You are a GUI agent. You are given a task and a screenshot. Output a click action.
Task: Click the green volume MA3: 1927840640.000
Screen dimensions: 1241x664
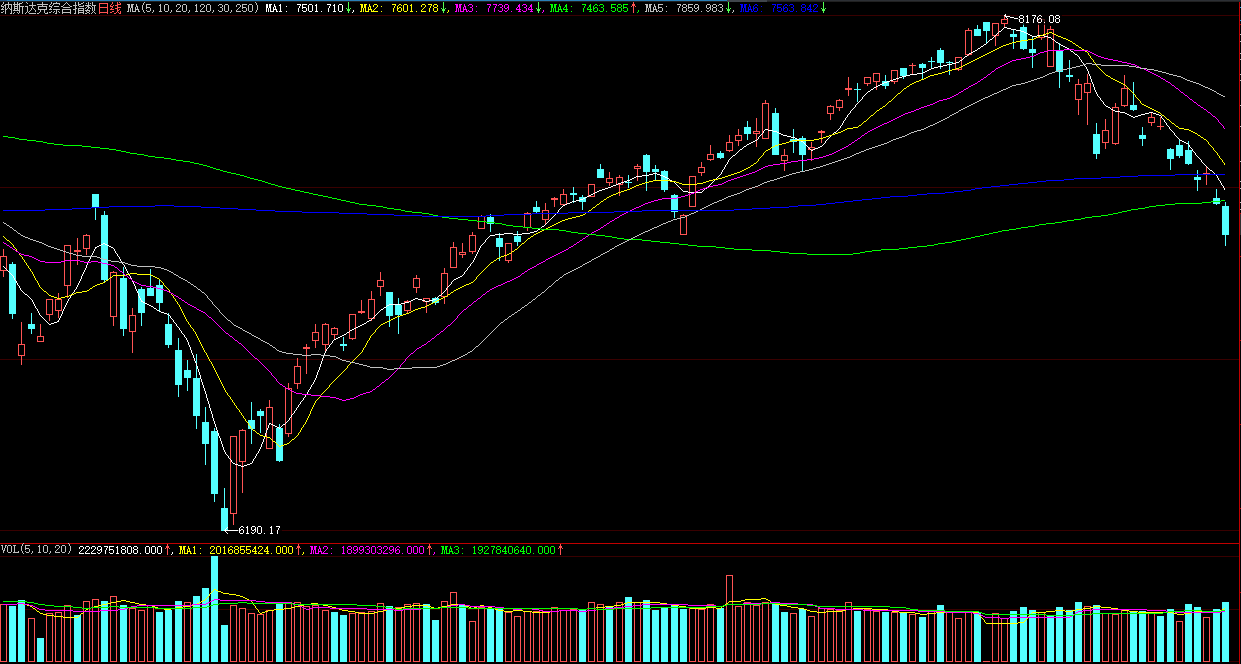[x=500, y=549]
